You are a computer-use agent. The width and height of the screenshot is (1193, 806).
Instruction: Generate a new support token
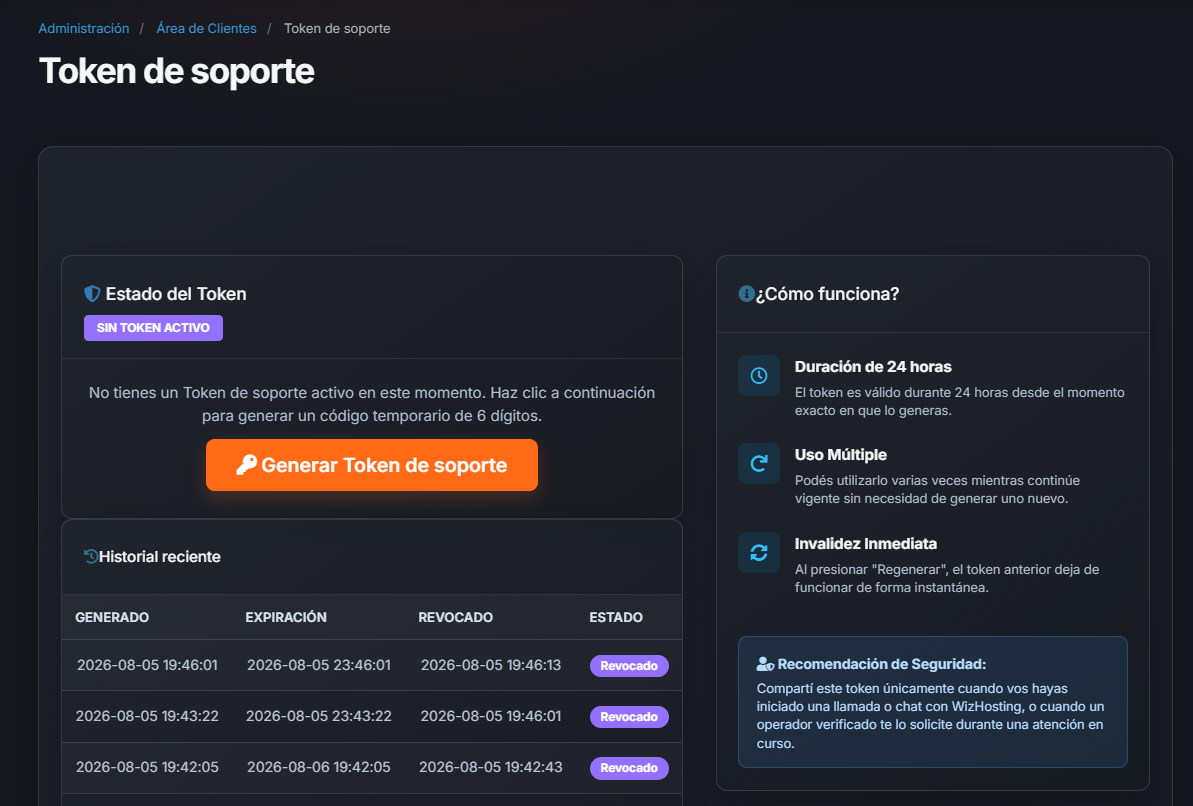point(372,465)
